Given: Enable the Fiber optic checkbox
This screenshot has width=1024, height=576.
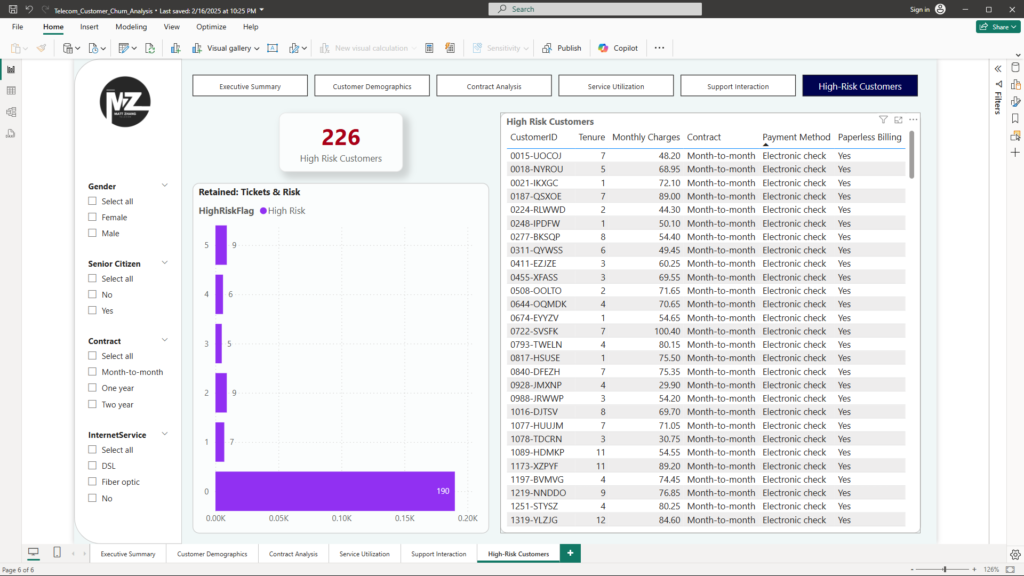Looking at the screenshot, I should point(93,482).
